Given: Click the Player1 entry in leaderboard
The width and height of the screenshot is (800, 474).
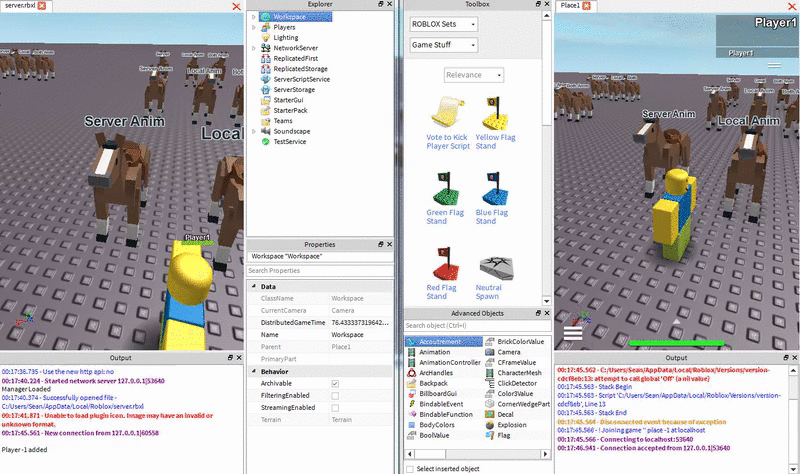Looking at the screenshot, I should (757, 53).
